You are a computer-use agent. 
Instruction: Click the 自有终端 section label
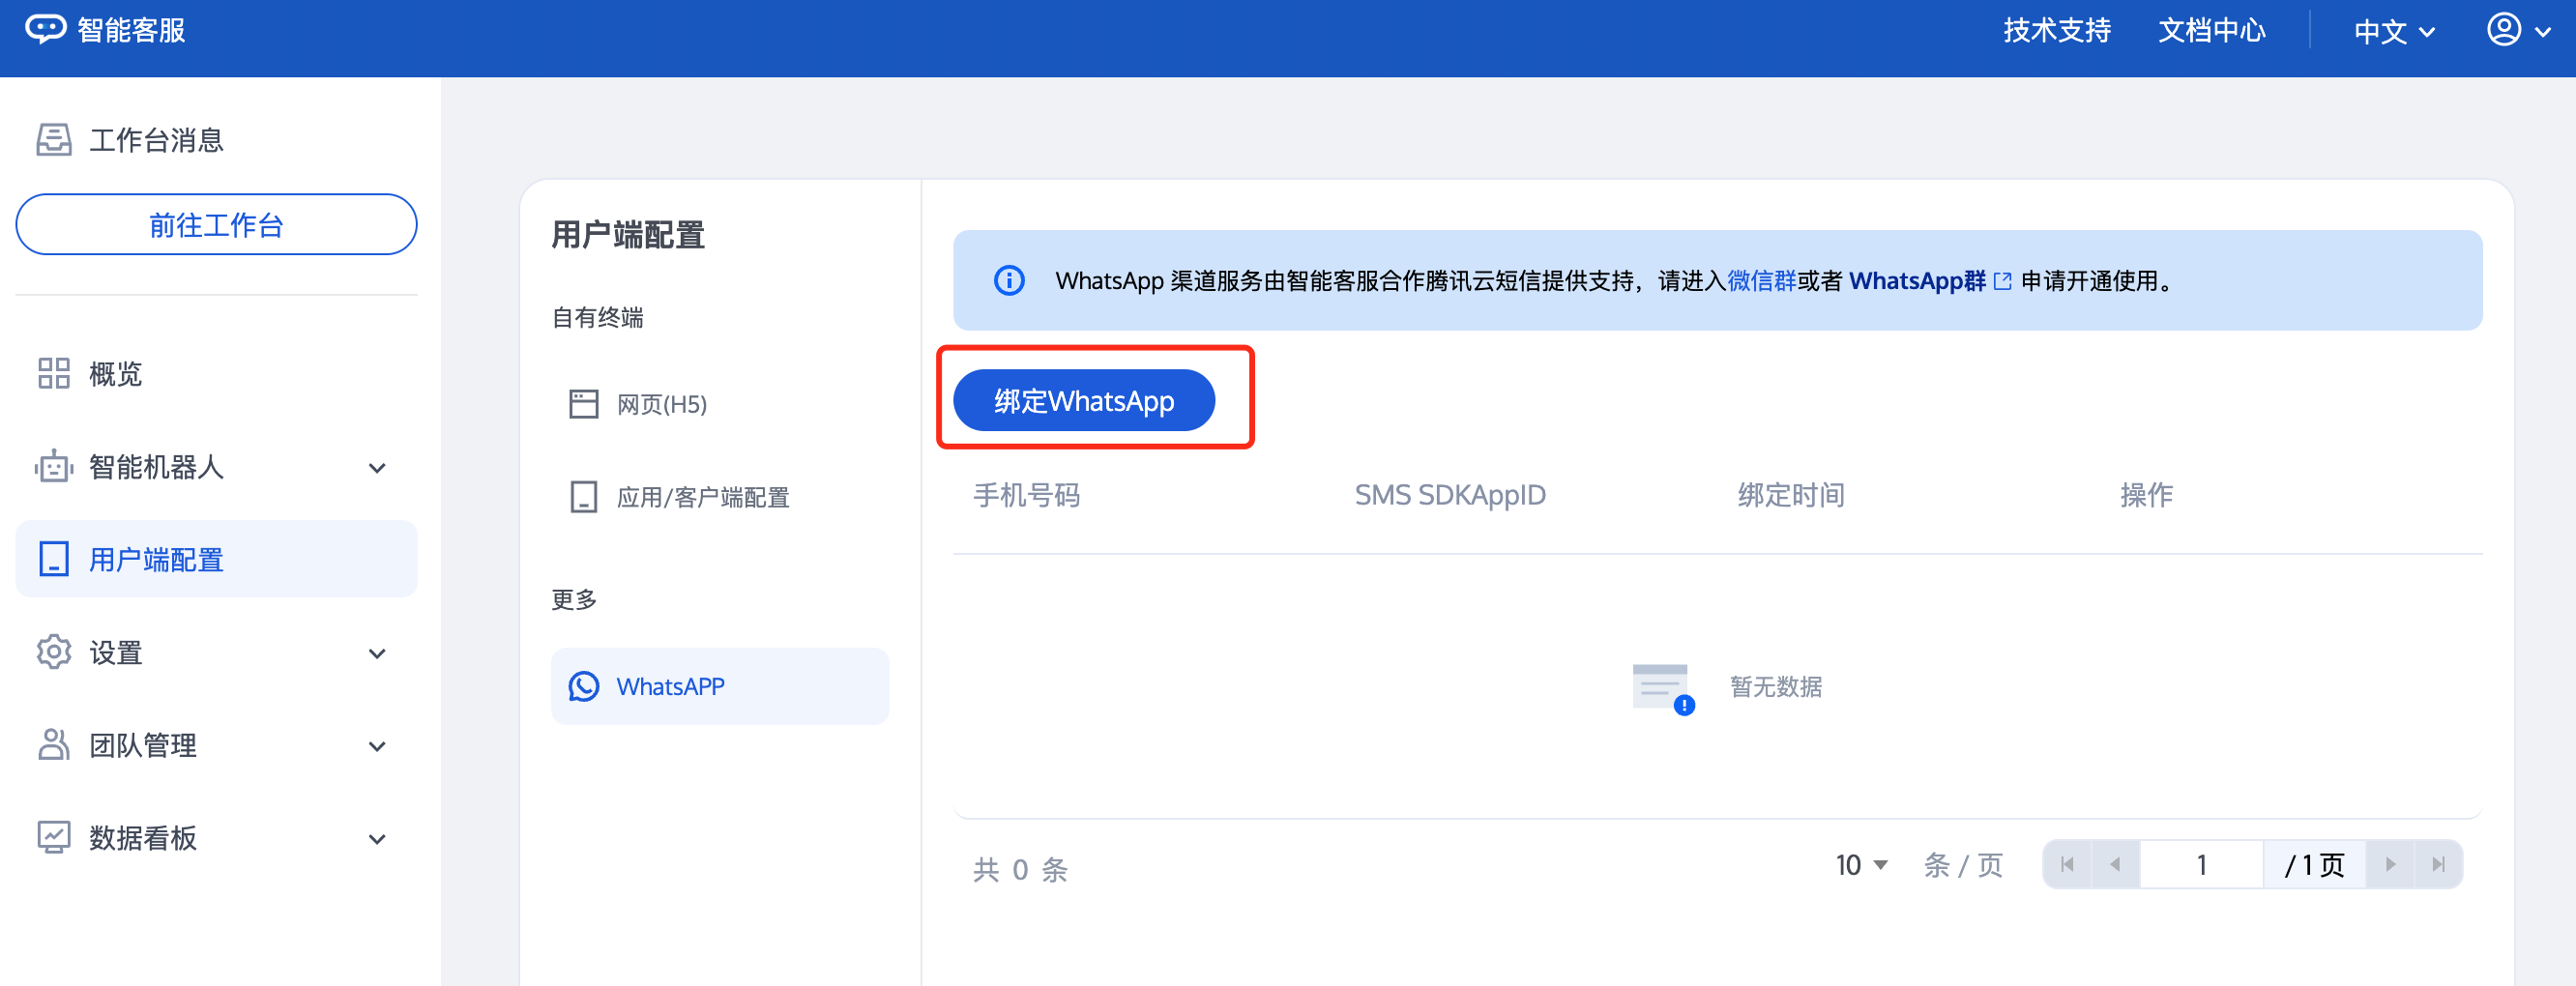(x=598, y=318)
